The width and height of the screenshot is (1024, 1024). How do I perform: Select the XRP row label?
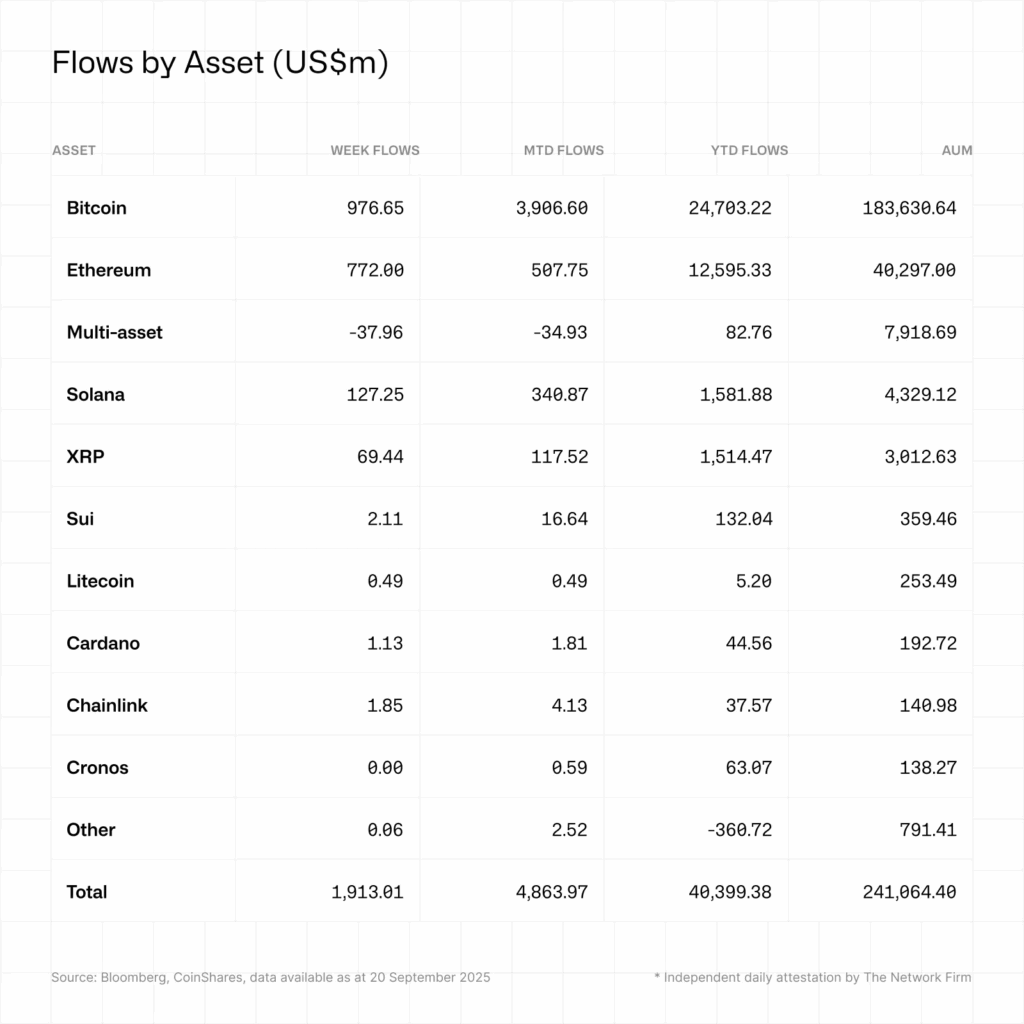(86, 456)
